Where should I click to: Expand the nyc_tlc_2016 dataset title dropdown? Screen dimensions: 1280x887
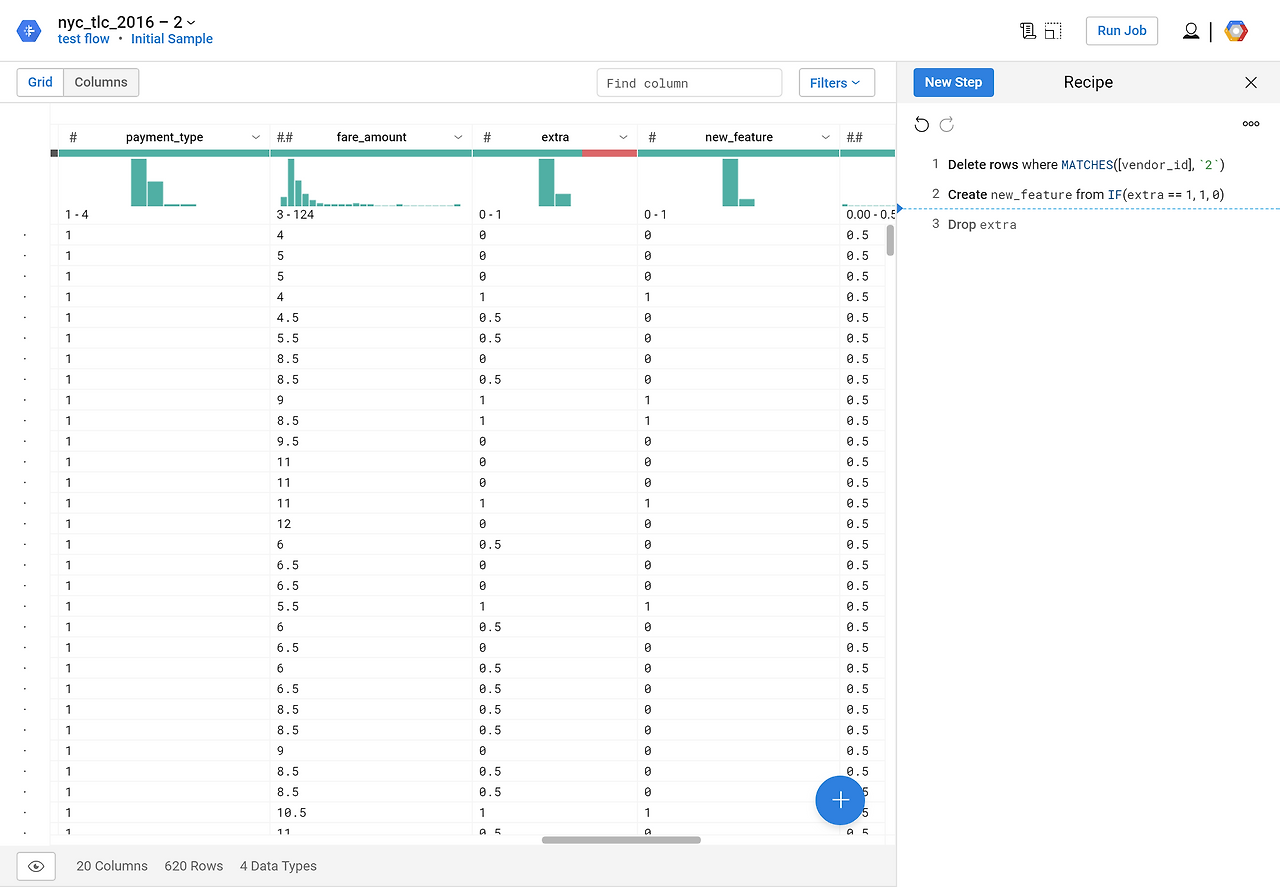coord(190,22)
